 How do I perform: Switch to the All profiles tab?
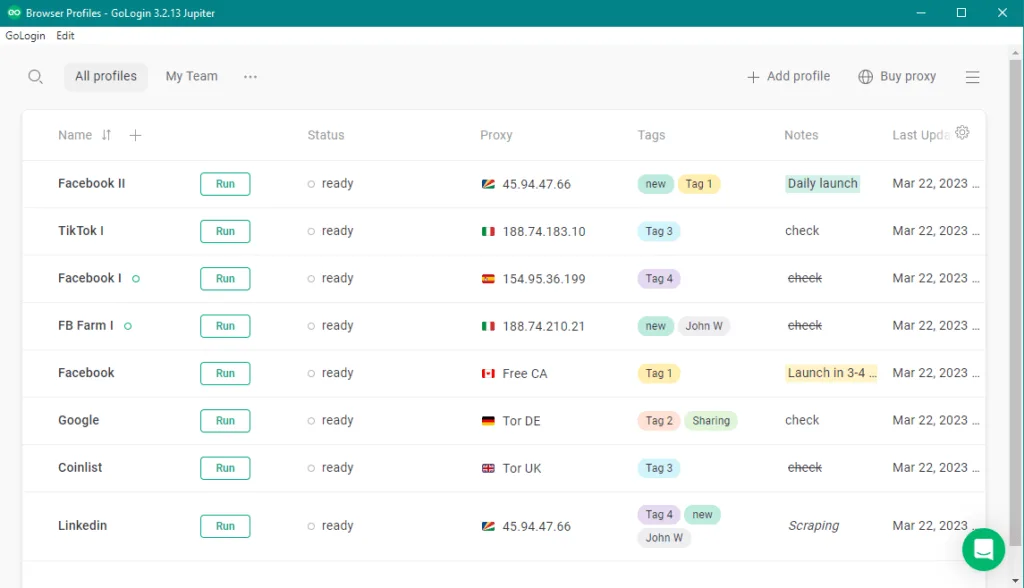106,76
